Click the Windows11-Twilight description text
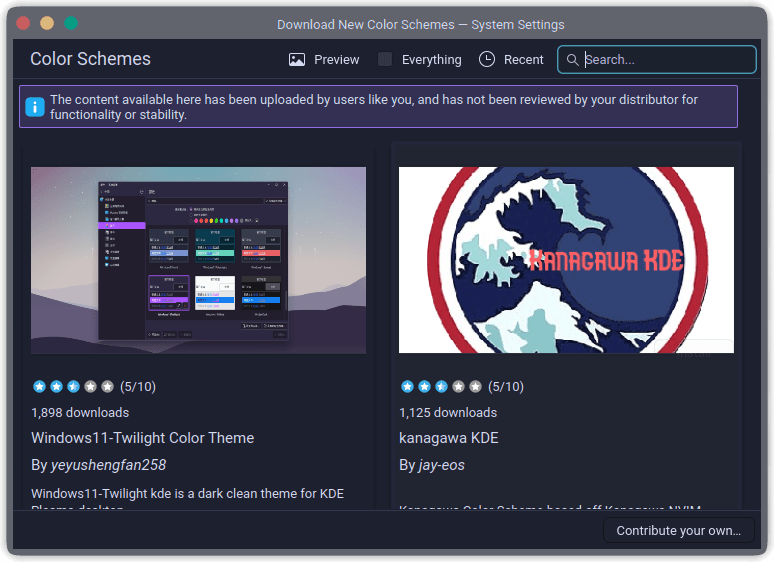Viewport: 774px width, 562px height. 188,497
